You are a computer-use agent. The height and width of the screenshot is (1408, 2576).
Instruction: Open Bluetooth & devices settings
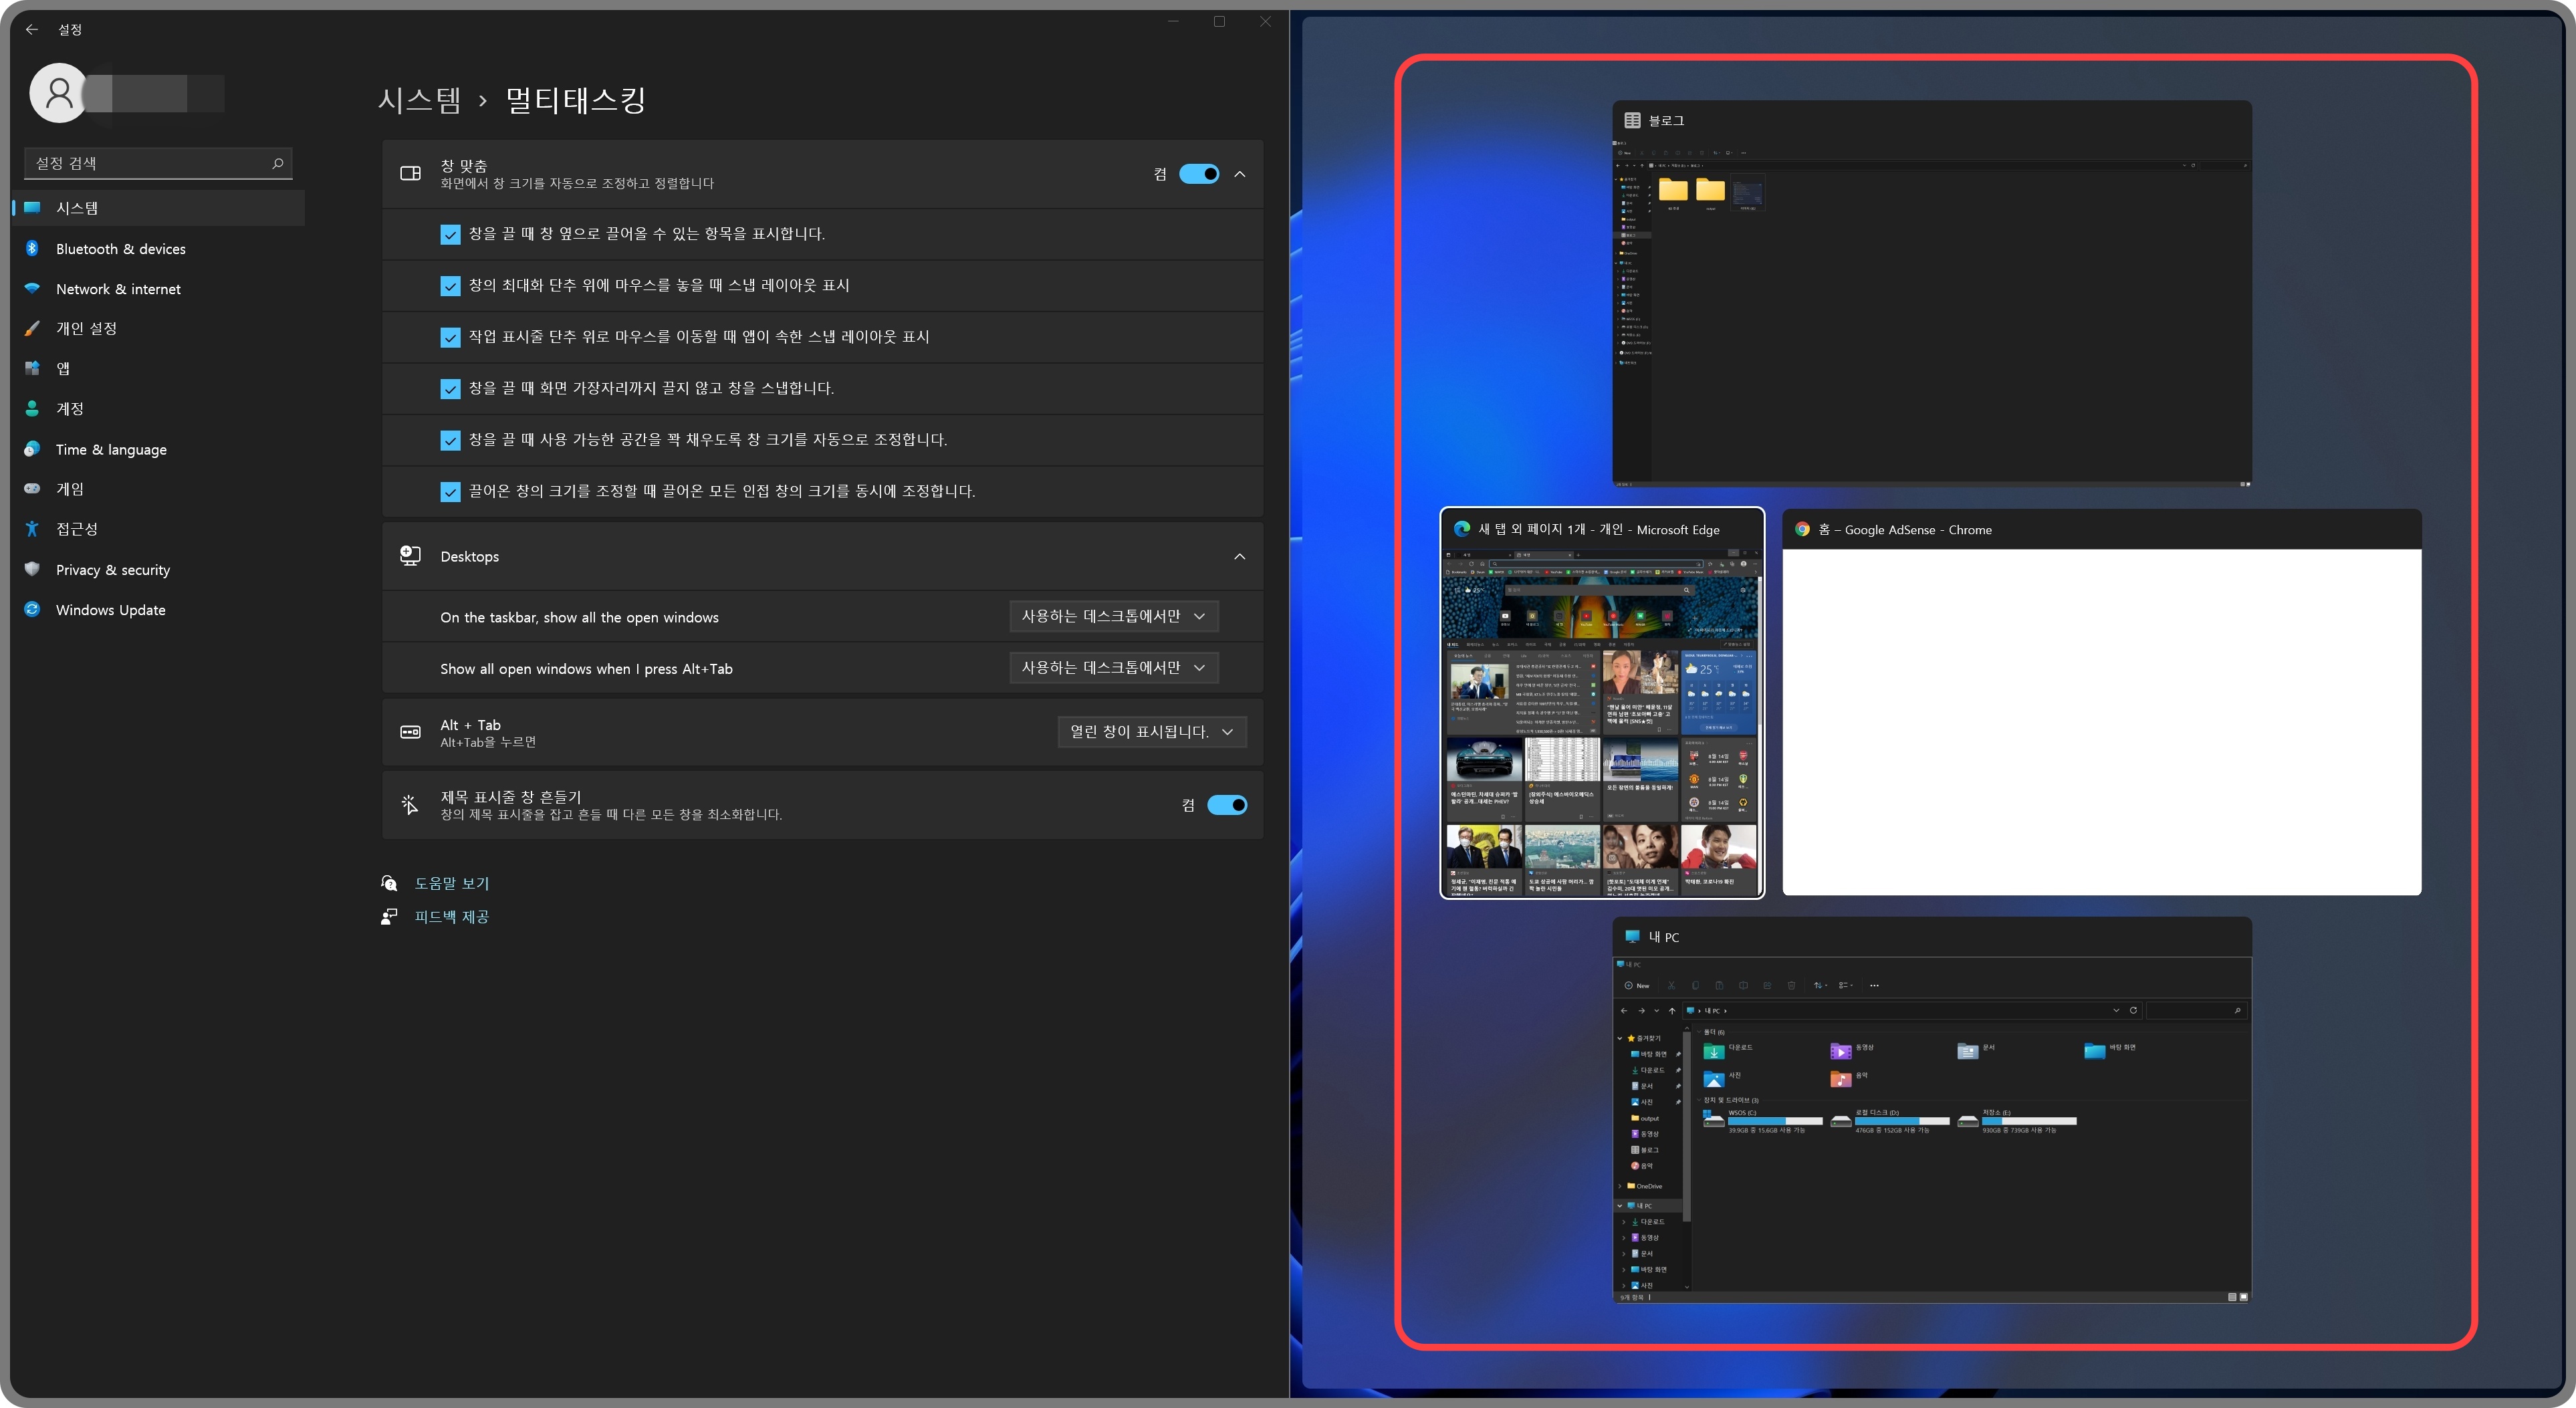(x=120, y=249)
